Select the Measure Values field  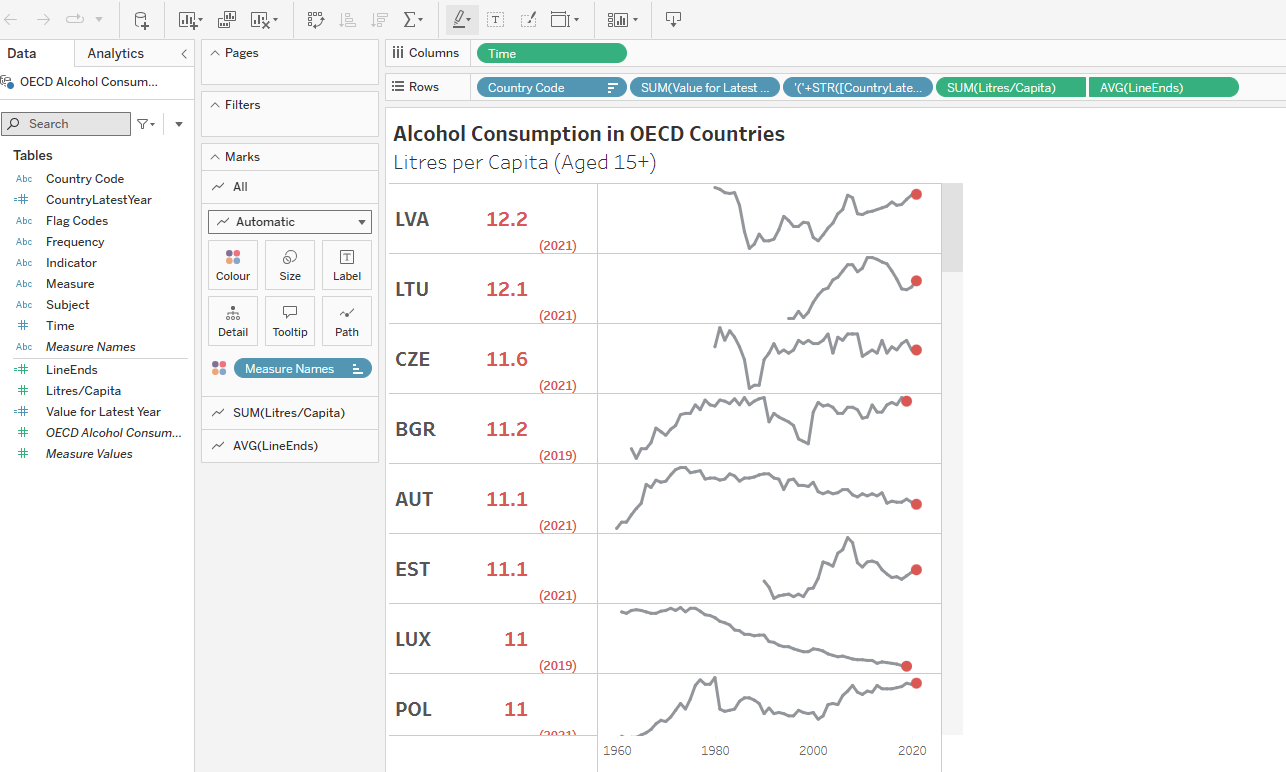(89, 454)
